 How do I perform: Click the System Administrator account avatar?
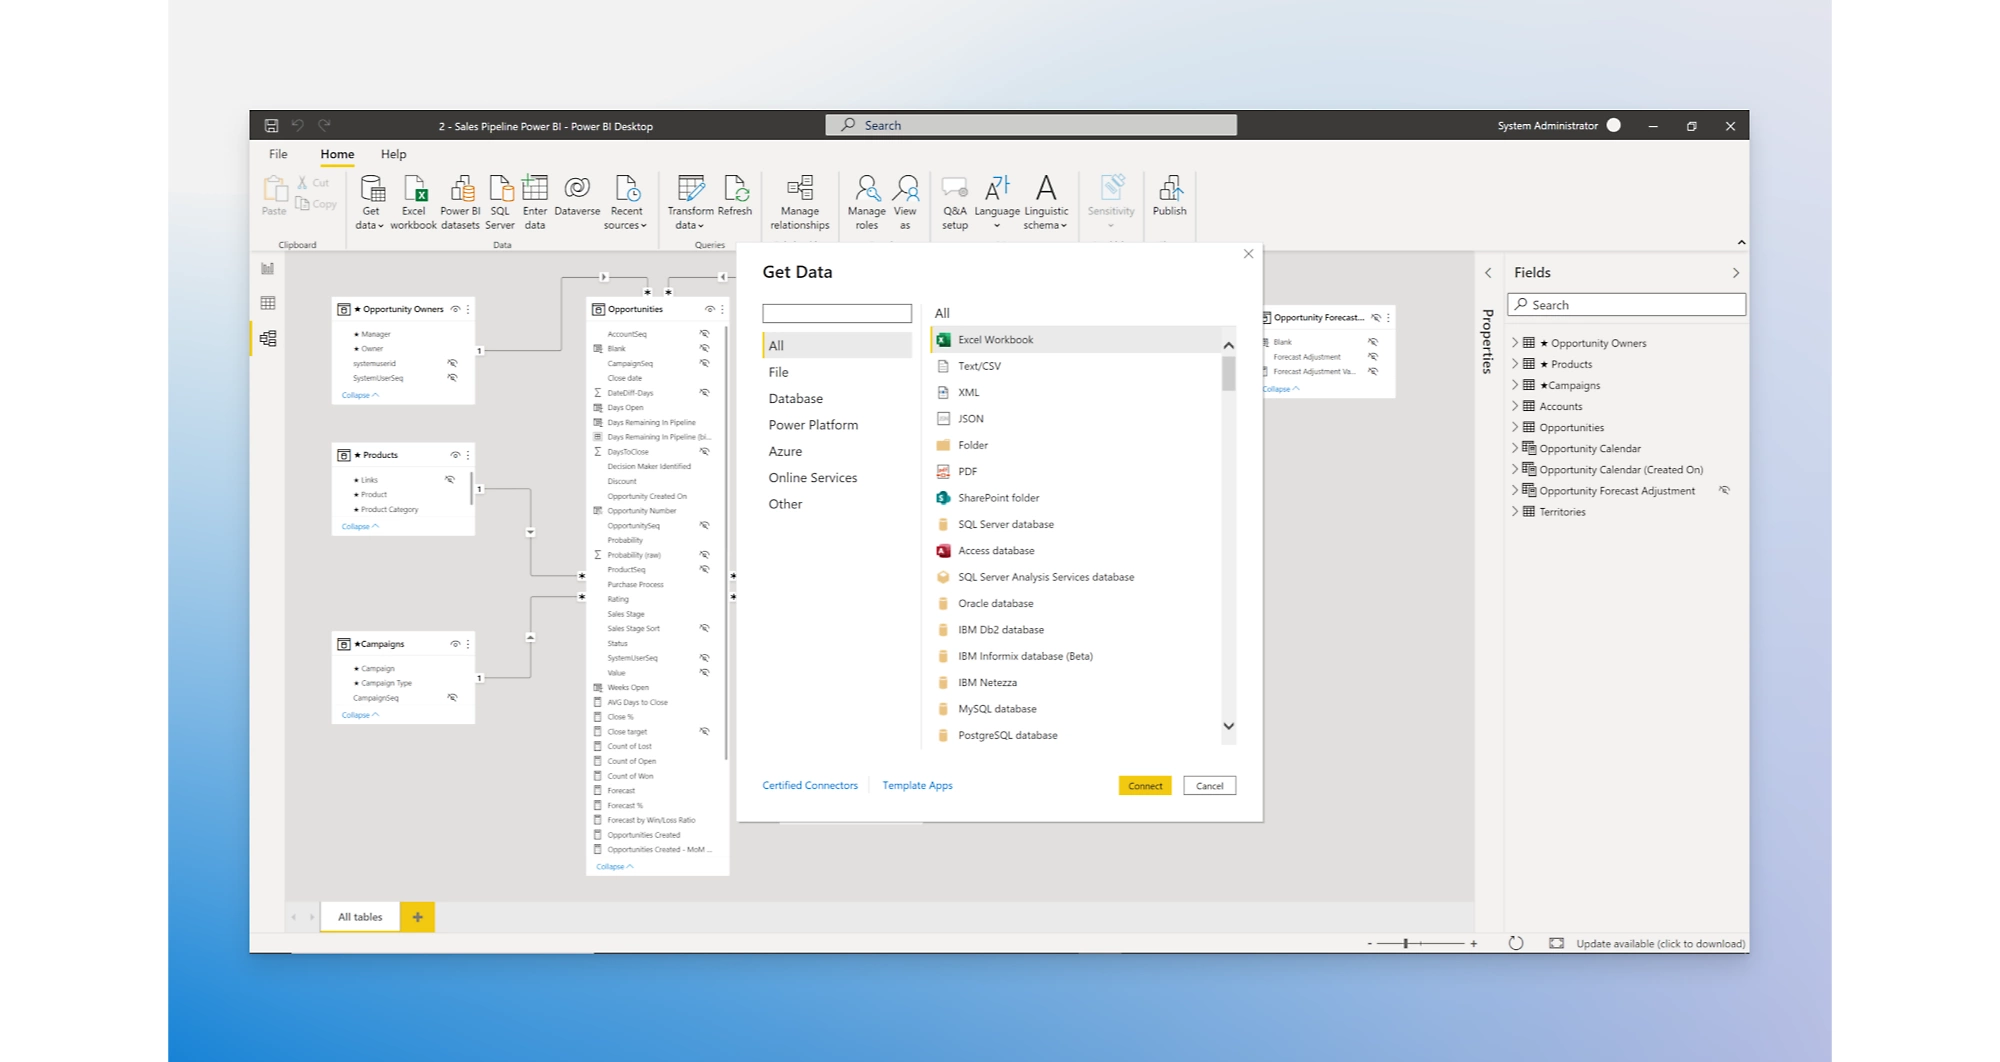point(1613,125)
